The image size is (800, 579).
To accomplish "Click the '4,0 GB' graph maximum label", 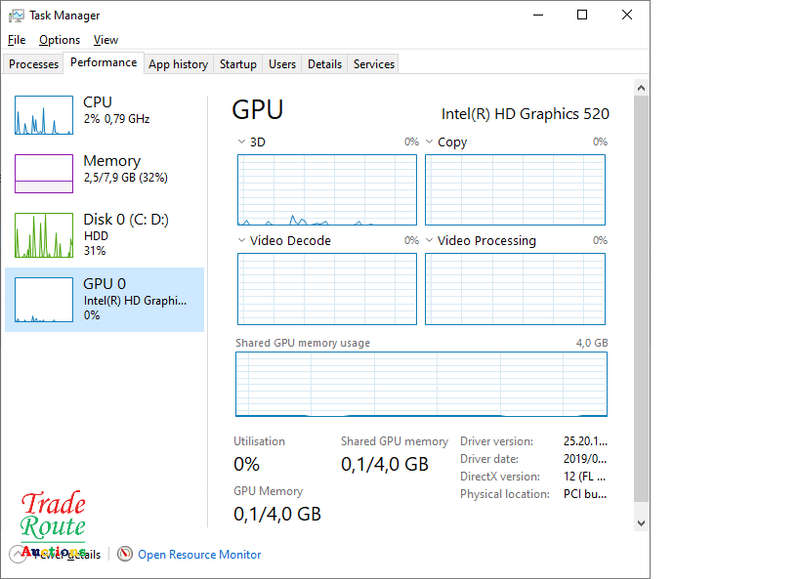I will click(x=592, y=343).
